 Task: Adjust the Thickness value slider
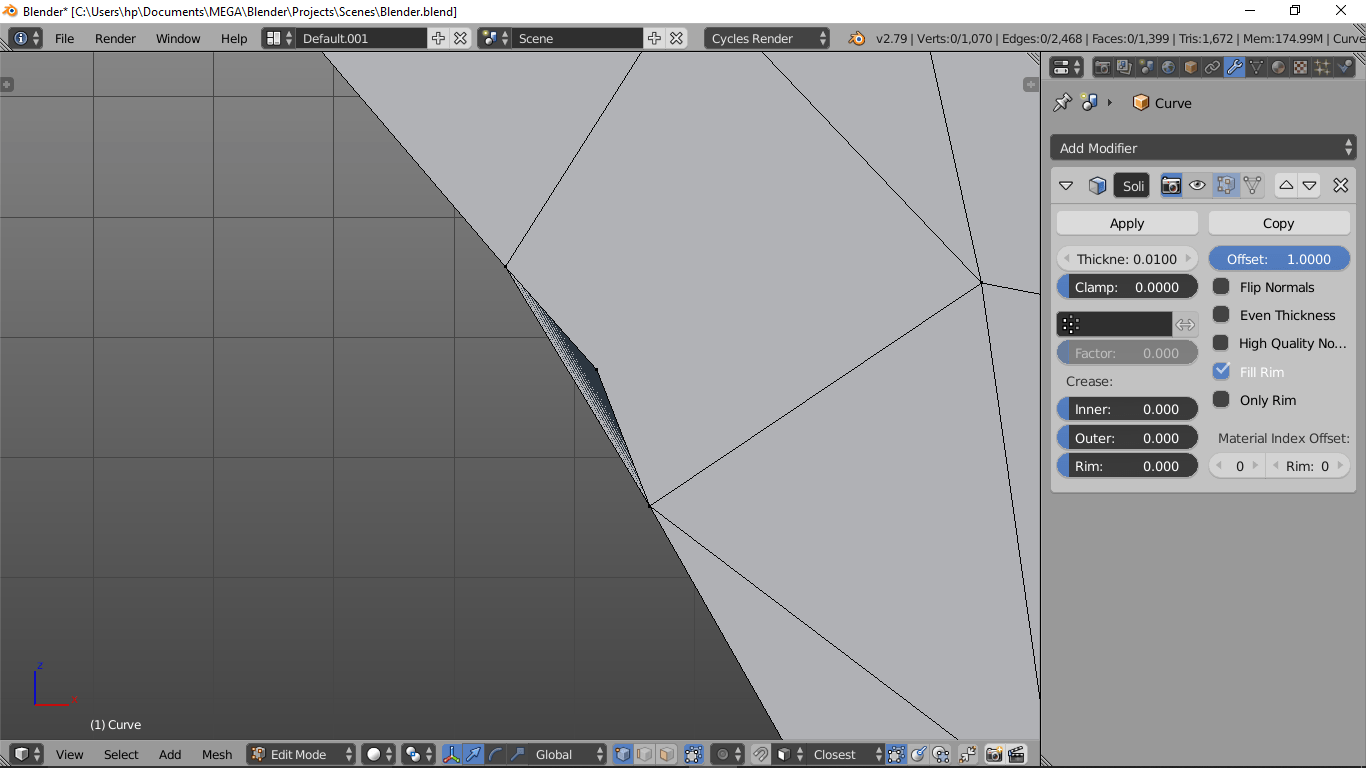pyautogui.click(x=1126, y=258)
